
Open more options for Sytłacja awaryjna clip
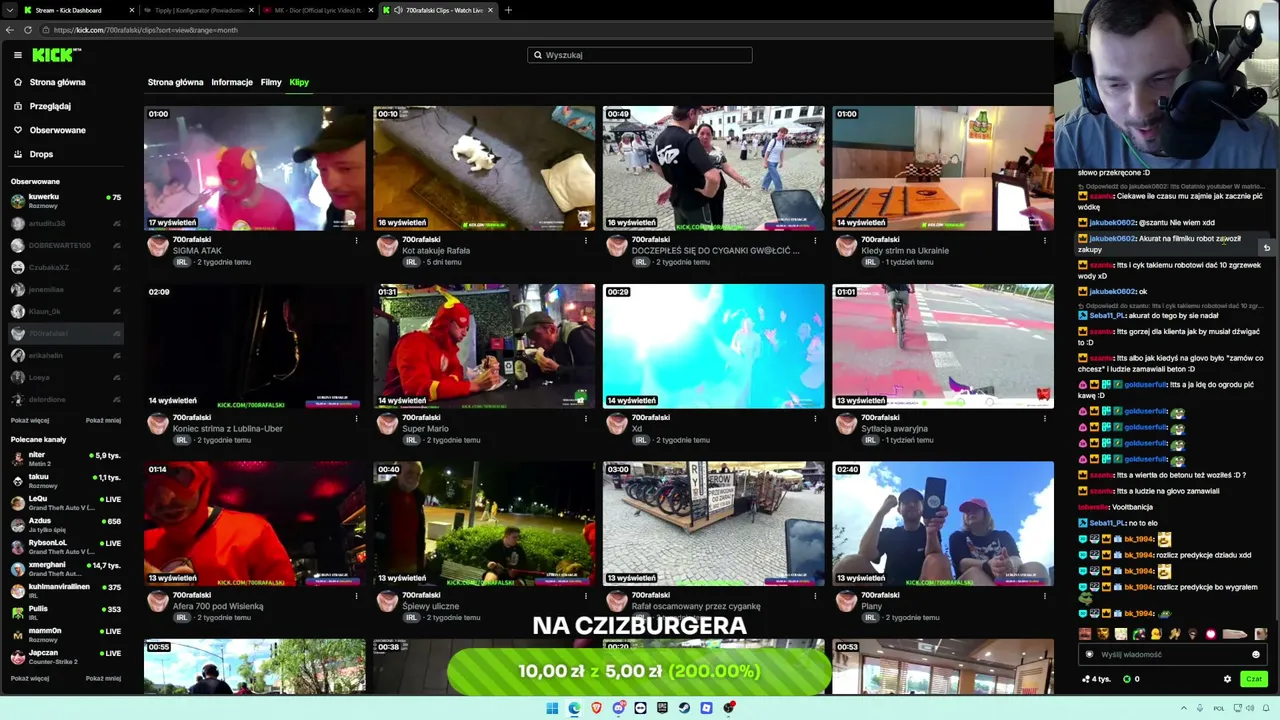tap(1045, 418)
